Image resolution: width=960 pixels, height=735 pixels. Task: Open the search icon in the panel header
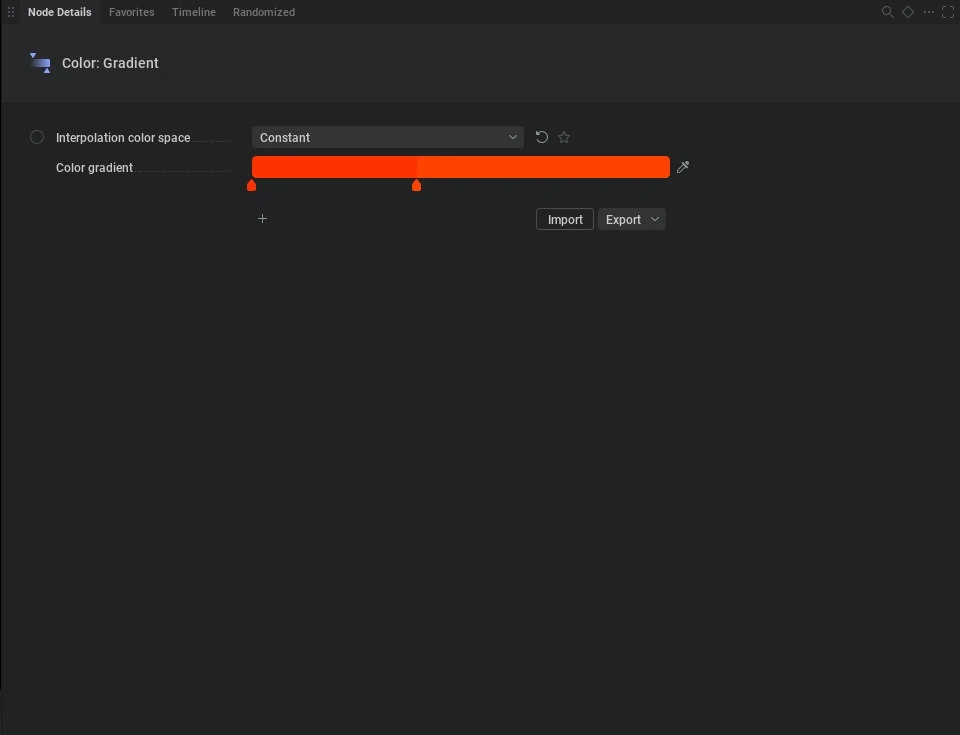pos(887,12)
